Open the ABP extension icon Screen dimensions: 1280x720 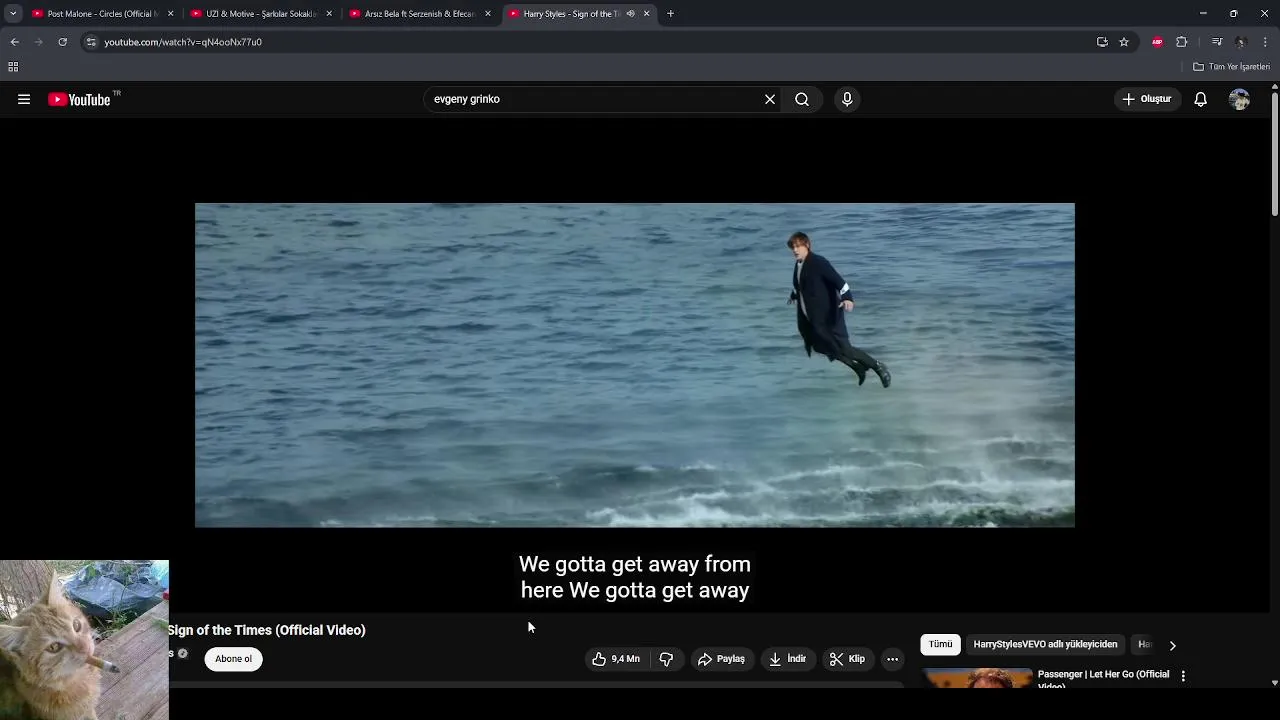[1157, 42]
